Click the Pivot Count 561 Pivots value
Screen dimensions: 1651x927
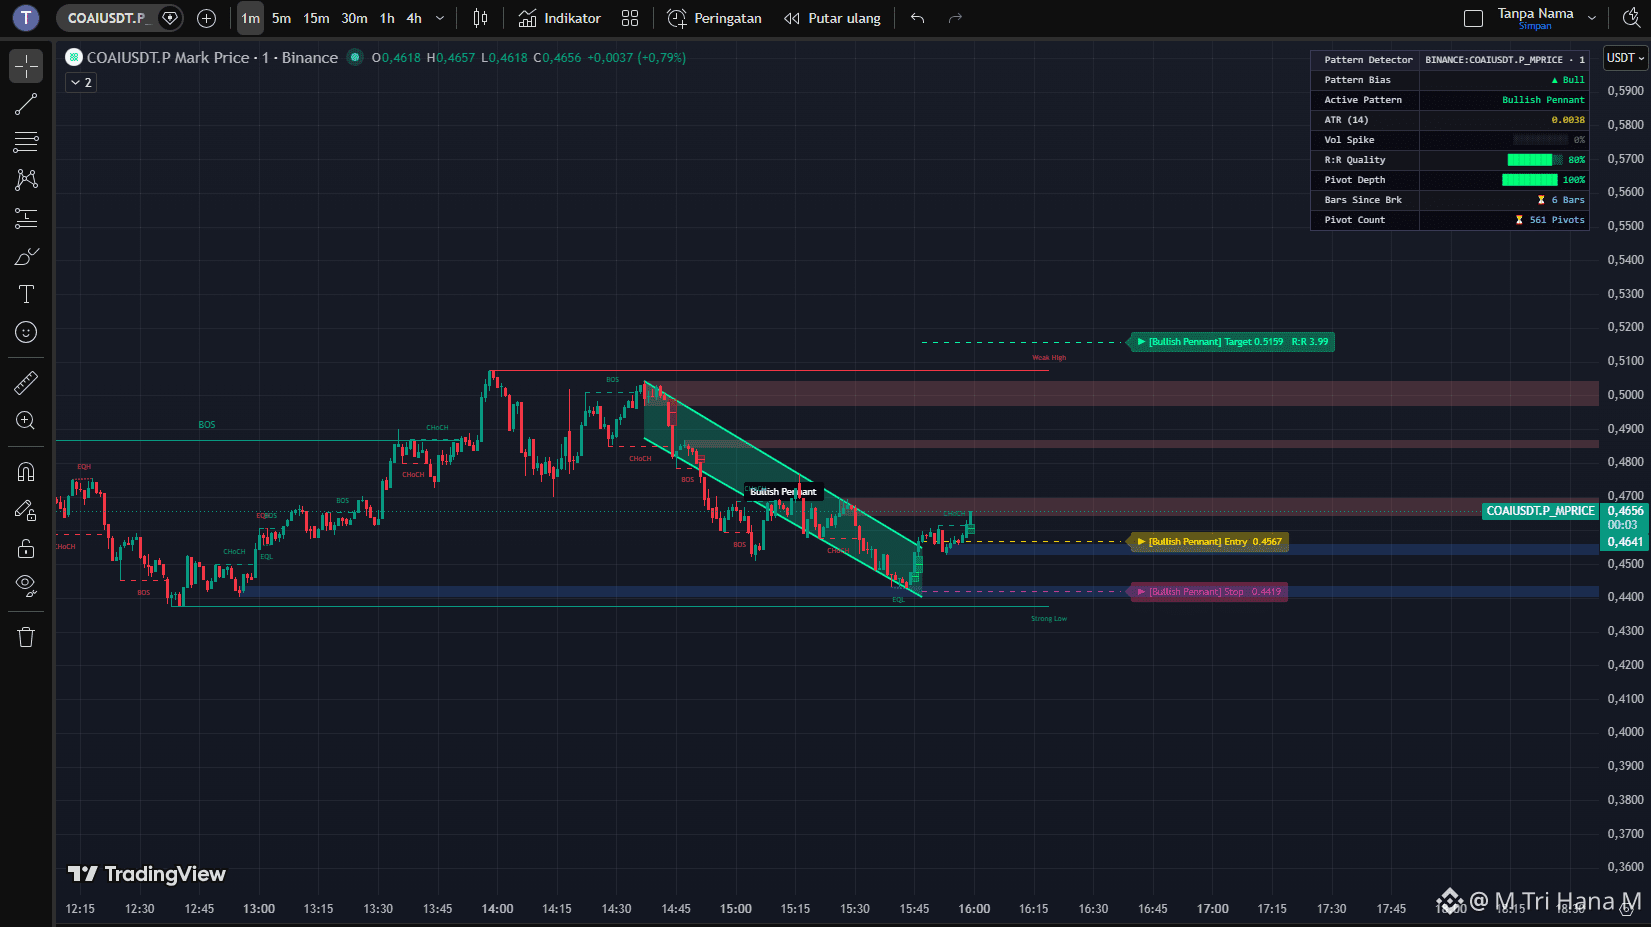pos(1550,220)
